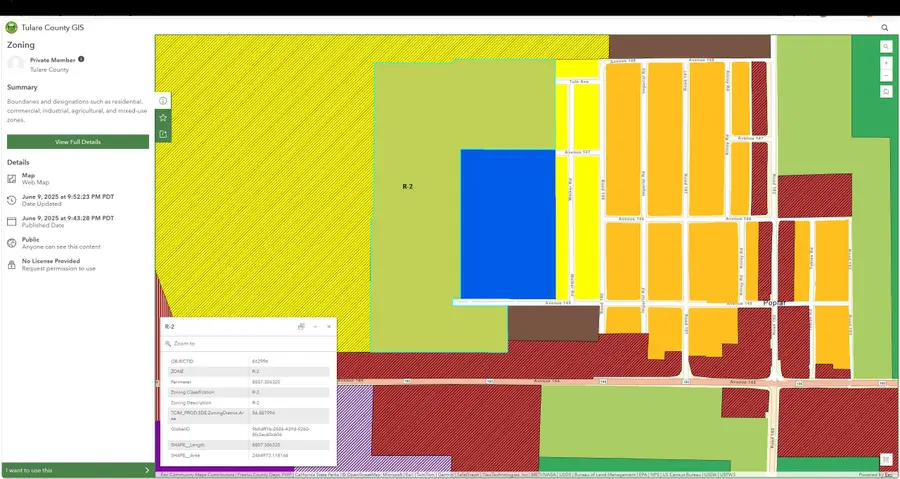
Task: Close the R-2 popup
Action: tap(329, 326)
